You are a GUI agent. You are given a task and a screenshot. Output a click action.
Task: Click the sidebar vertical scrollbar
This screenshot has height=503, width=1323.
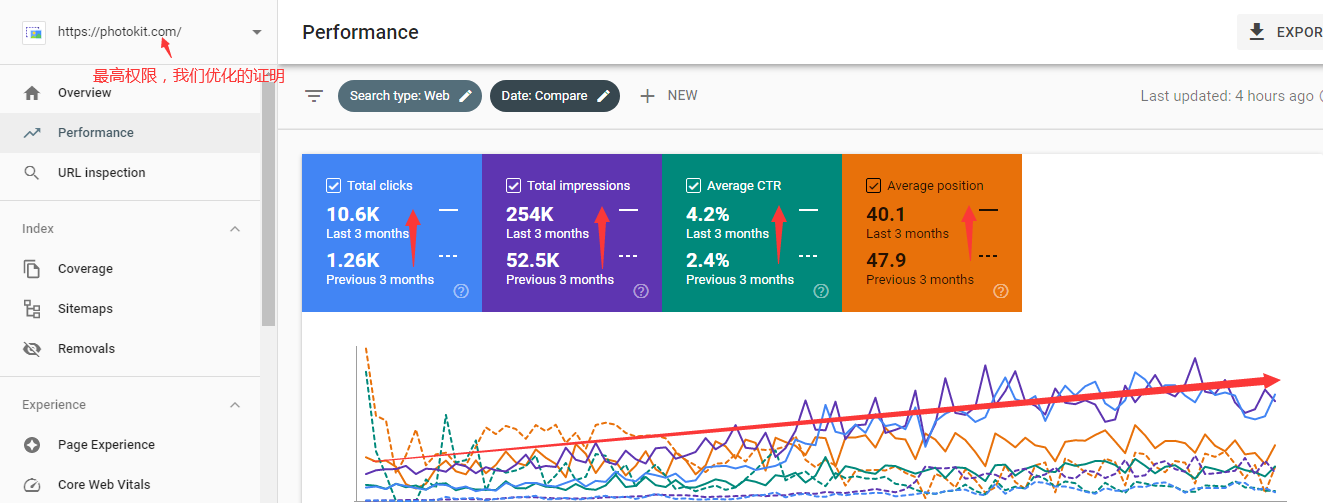[268, 200]
